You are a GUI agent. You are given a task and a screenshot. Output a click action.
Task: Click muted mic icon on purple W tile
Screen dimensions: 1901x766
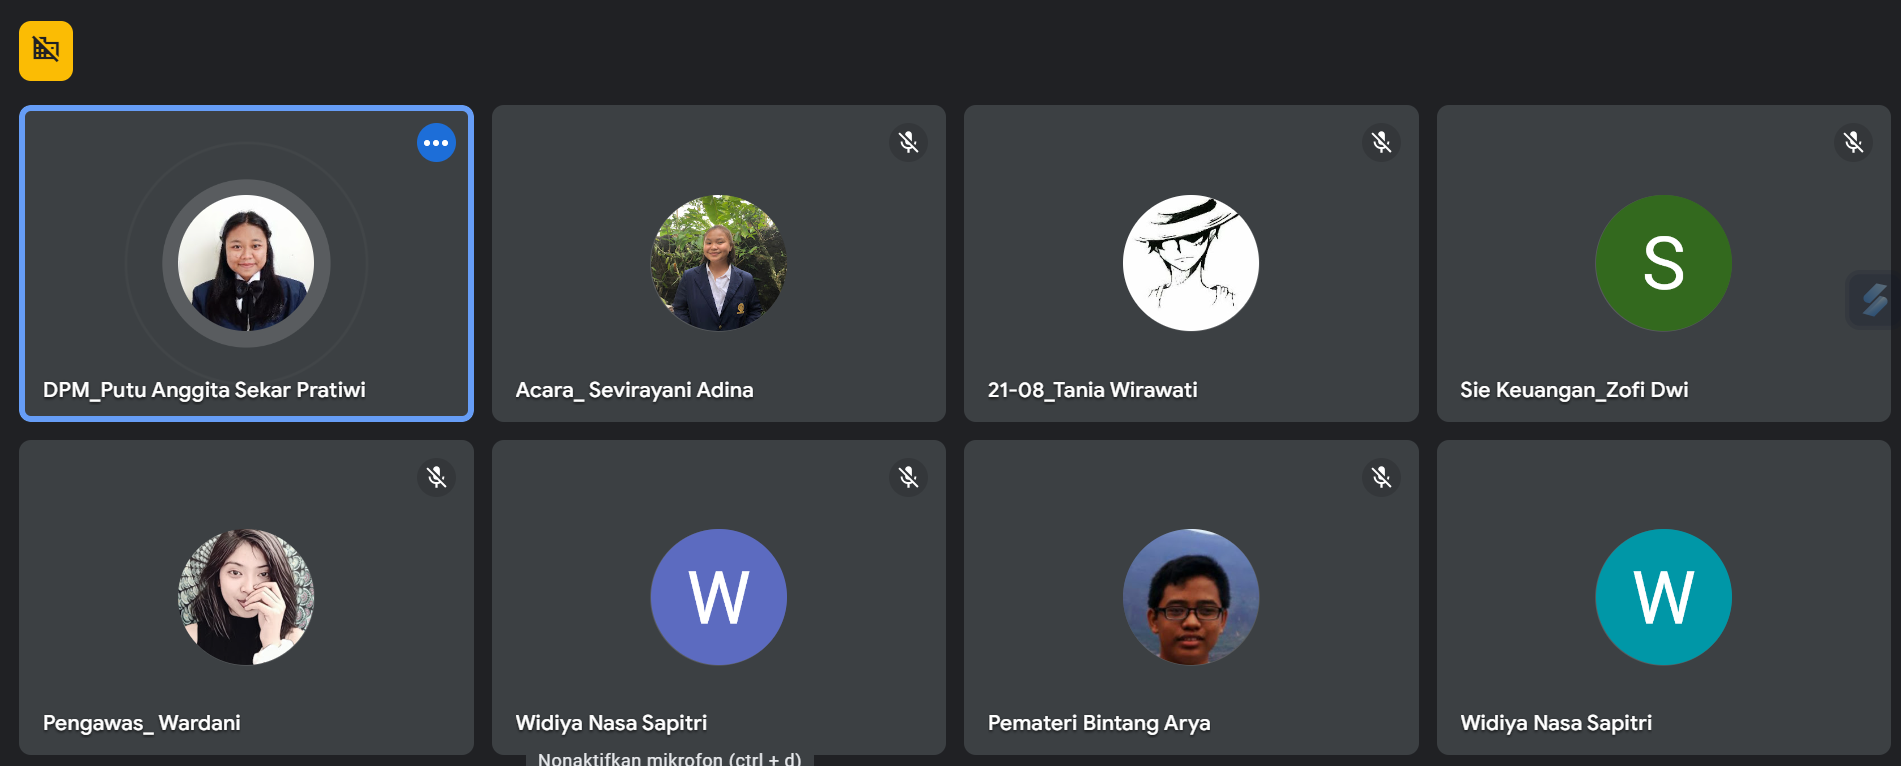pyautogui.click(x=908, y=478)
